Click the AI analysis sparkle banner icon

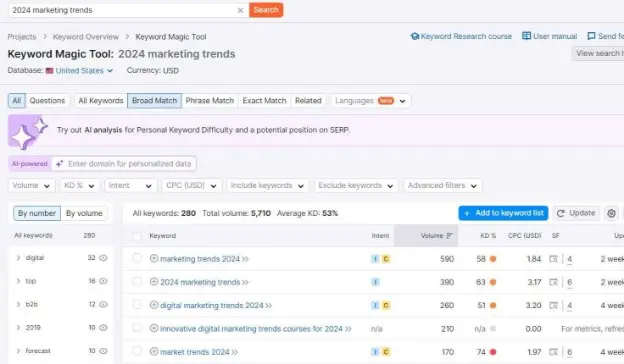(28, 132)
